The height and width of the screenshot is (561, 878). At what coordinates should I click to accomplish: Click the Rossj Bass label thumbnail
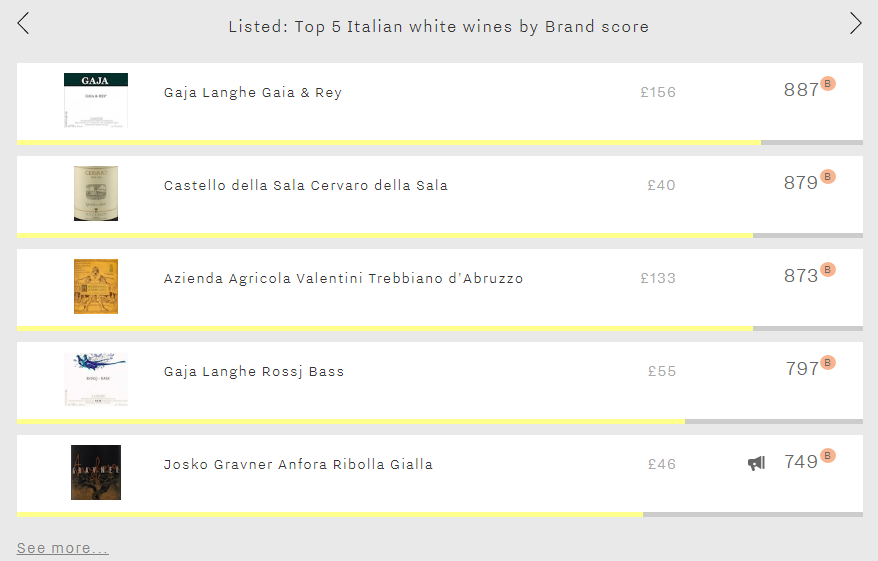(96, 379)
